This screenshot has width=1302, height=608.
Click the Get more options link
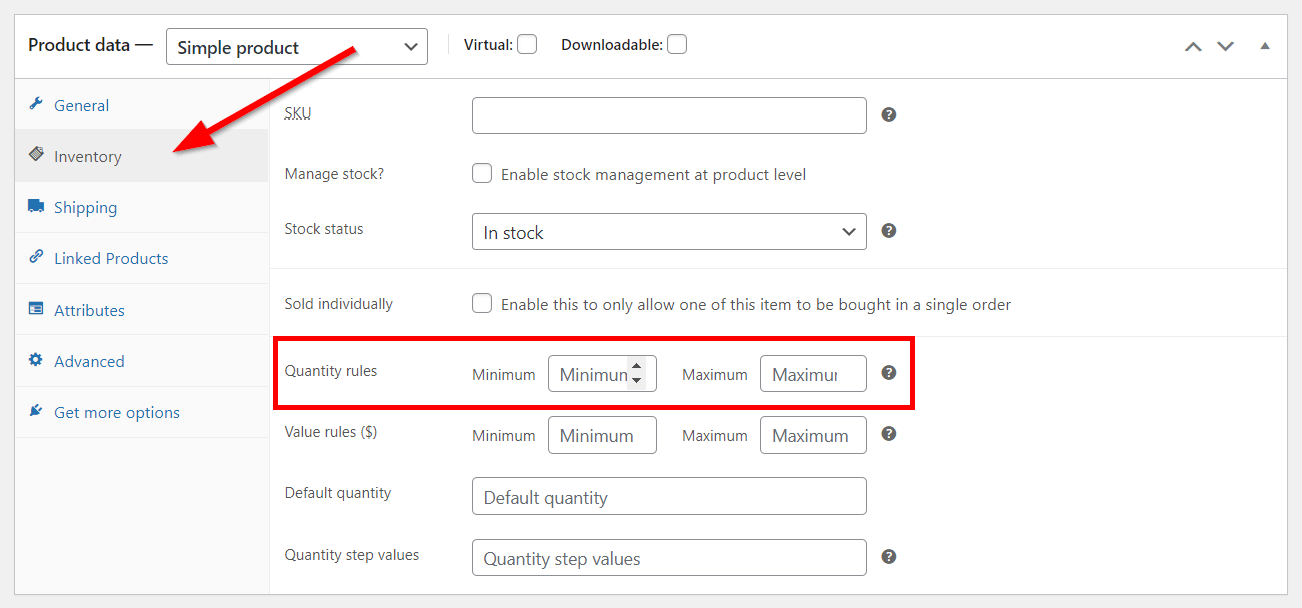(116, 412)
